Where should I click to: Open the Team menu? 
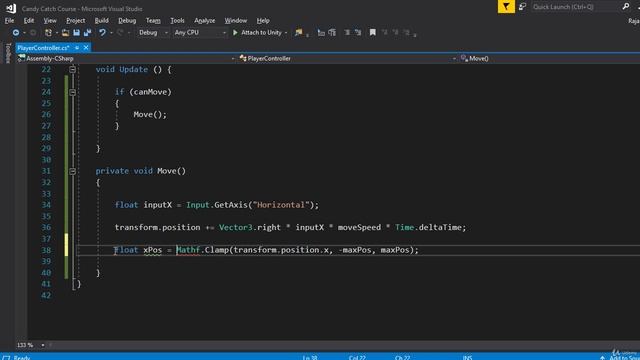[x=153, y=20]
